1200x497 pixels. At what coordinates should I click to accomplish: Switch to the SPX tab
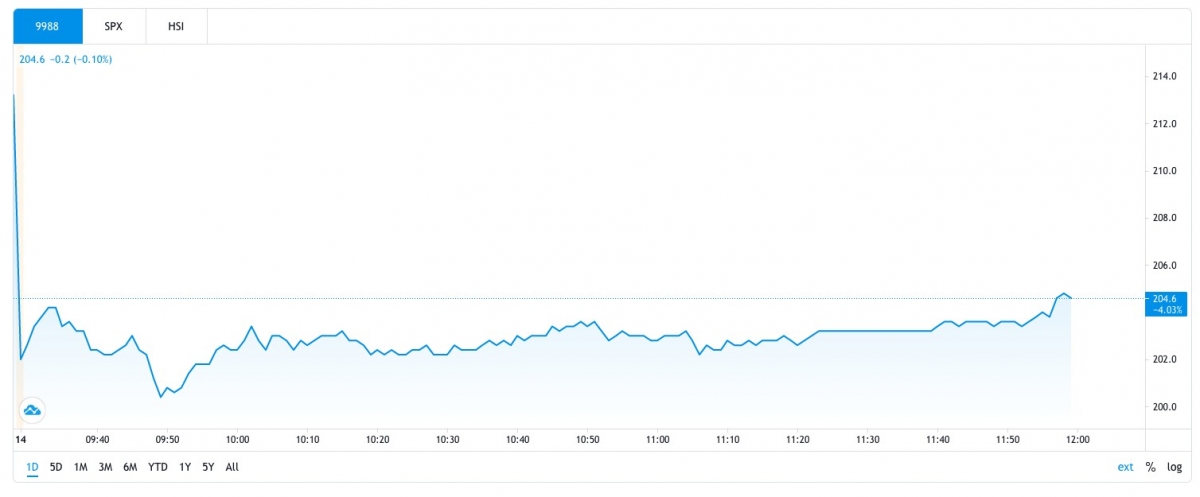click(113, 26)
